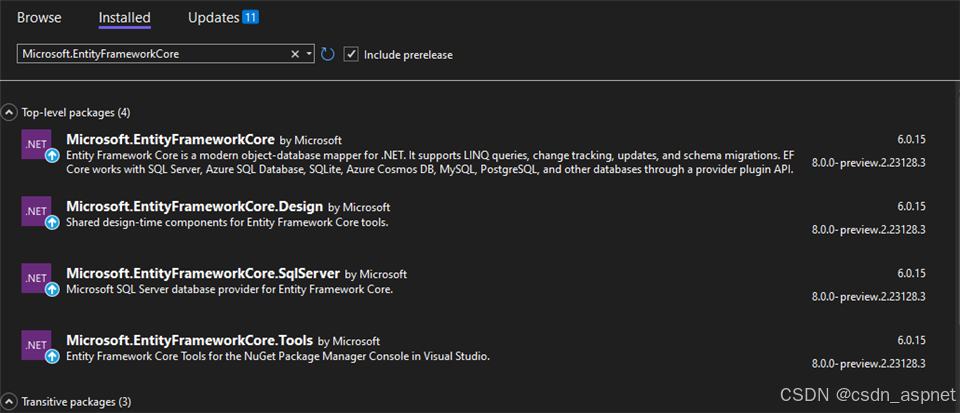Click 'Microsoft SQL Server database provider' description

point(229,289)
